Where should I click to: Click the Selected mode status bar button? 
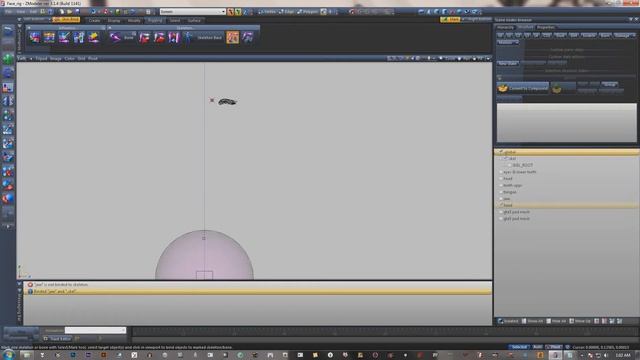click(x=519, y=347)
